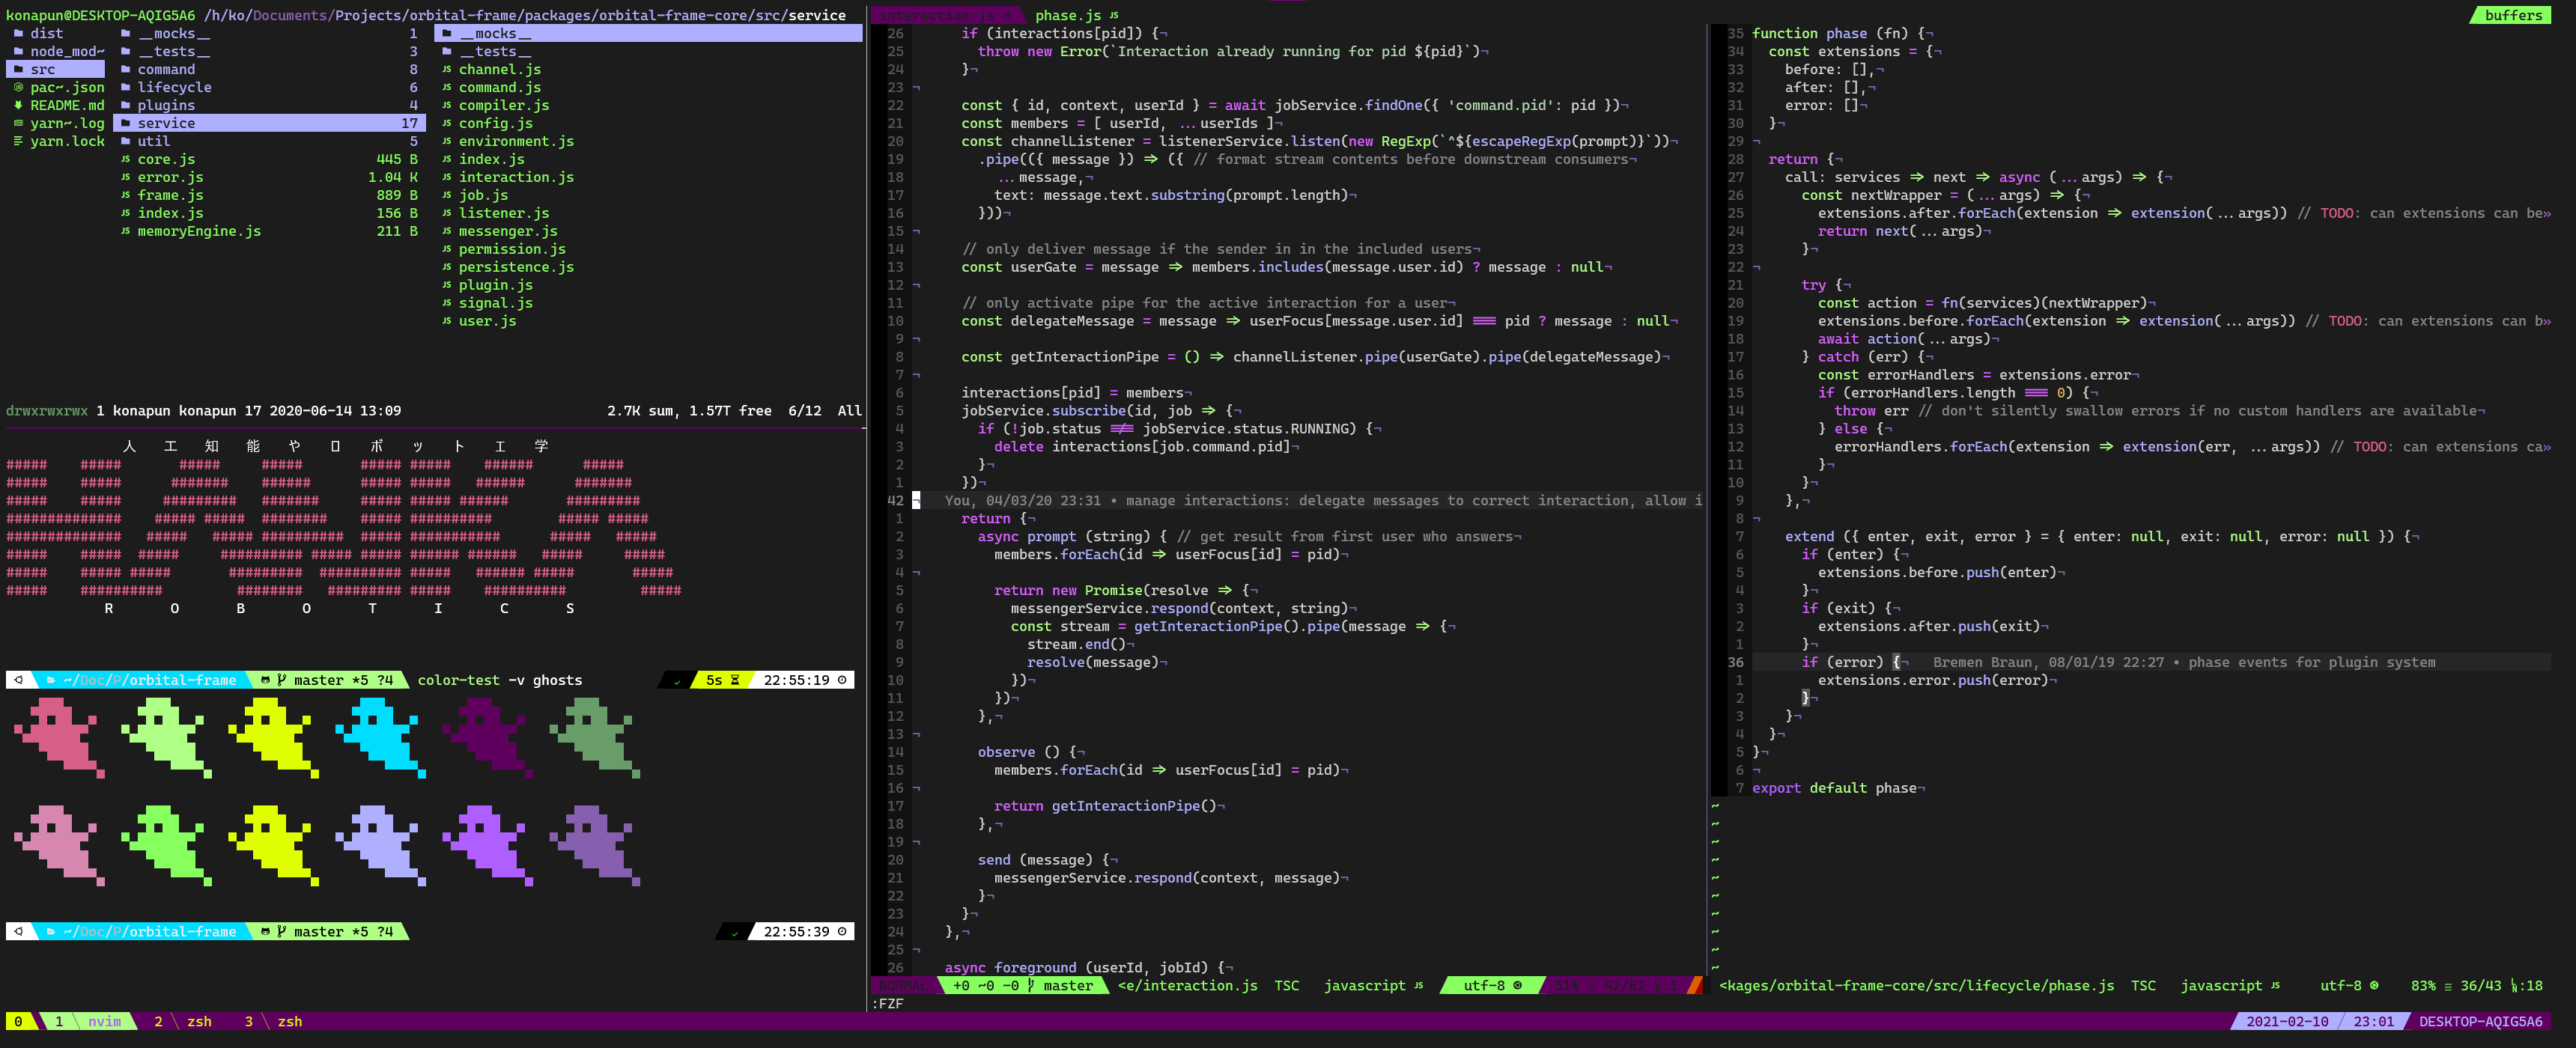
Task: Click the GitHub cat icon in the color-test prompt line
Action: tap(265, 680)
